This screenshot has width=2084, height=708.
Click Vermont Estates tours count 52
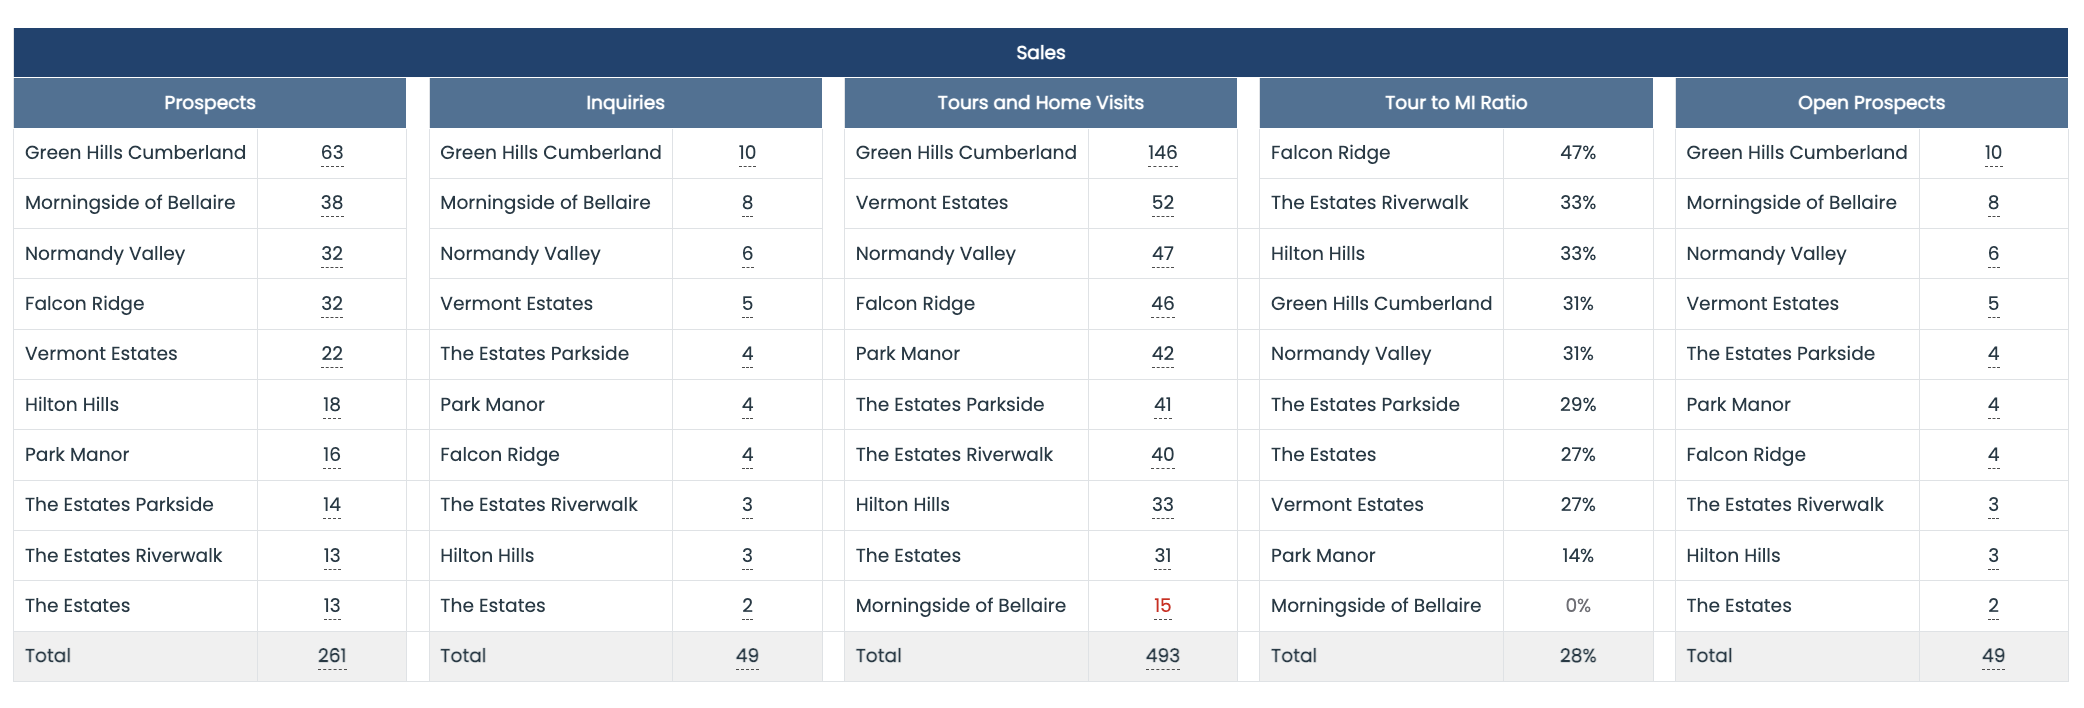[x=1162, y=203]
